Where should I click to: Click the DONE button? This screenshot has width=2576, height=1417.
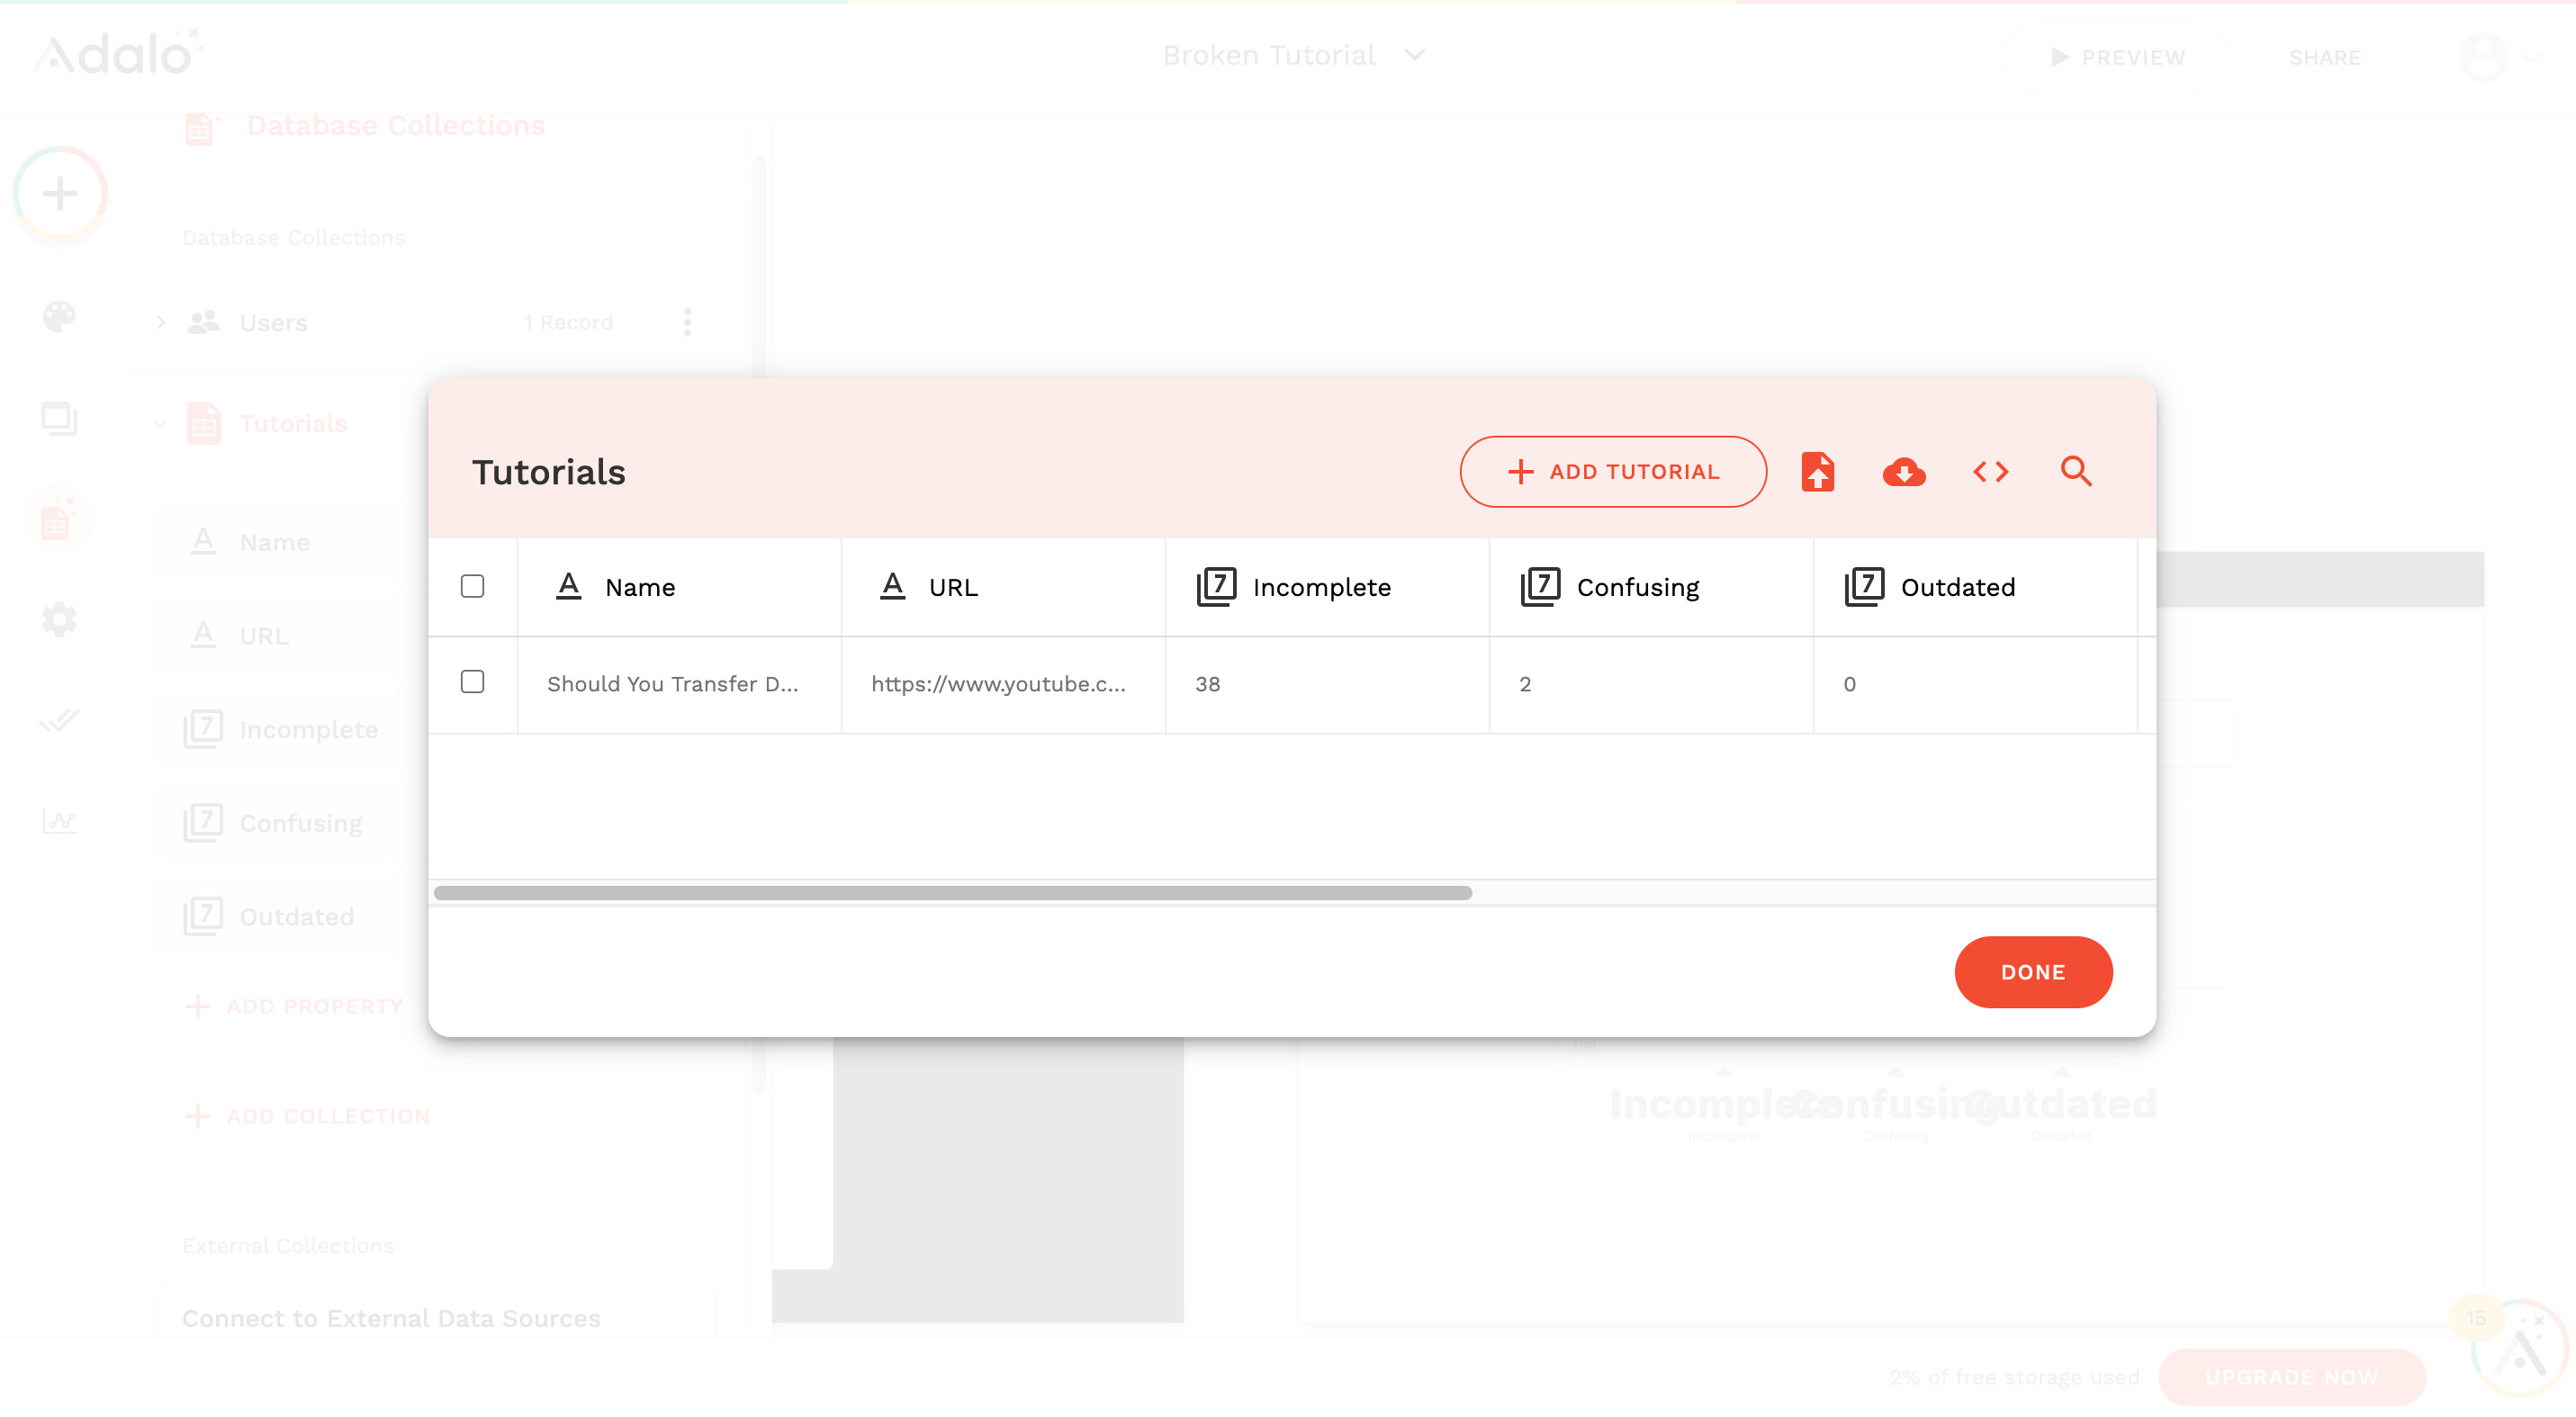click(2032, 972)
